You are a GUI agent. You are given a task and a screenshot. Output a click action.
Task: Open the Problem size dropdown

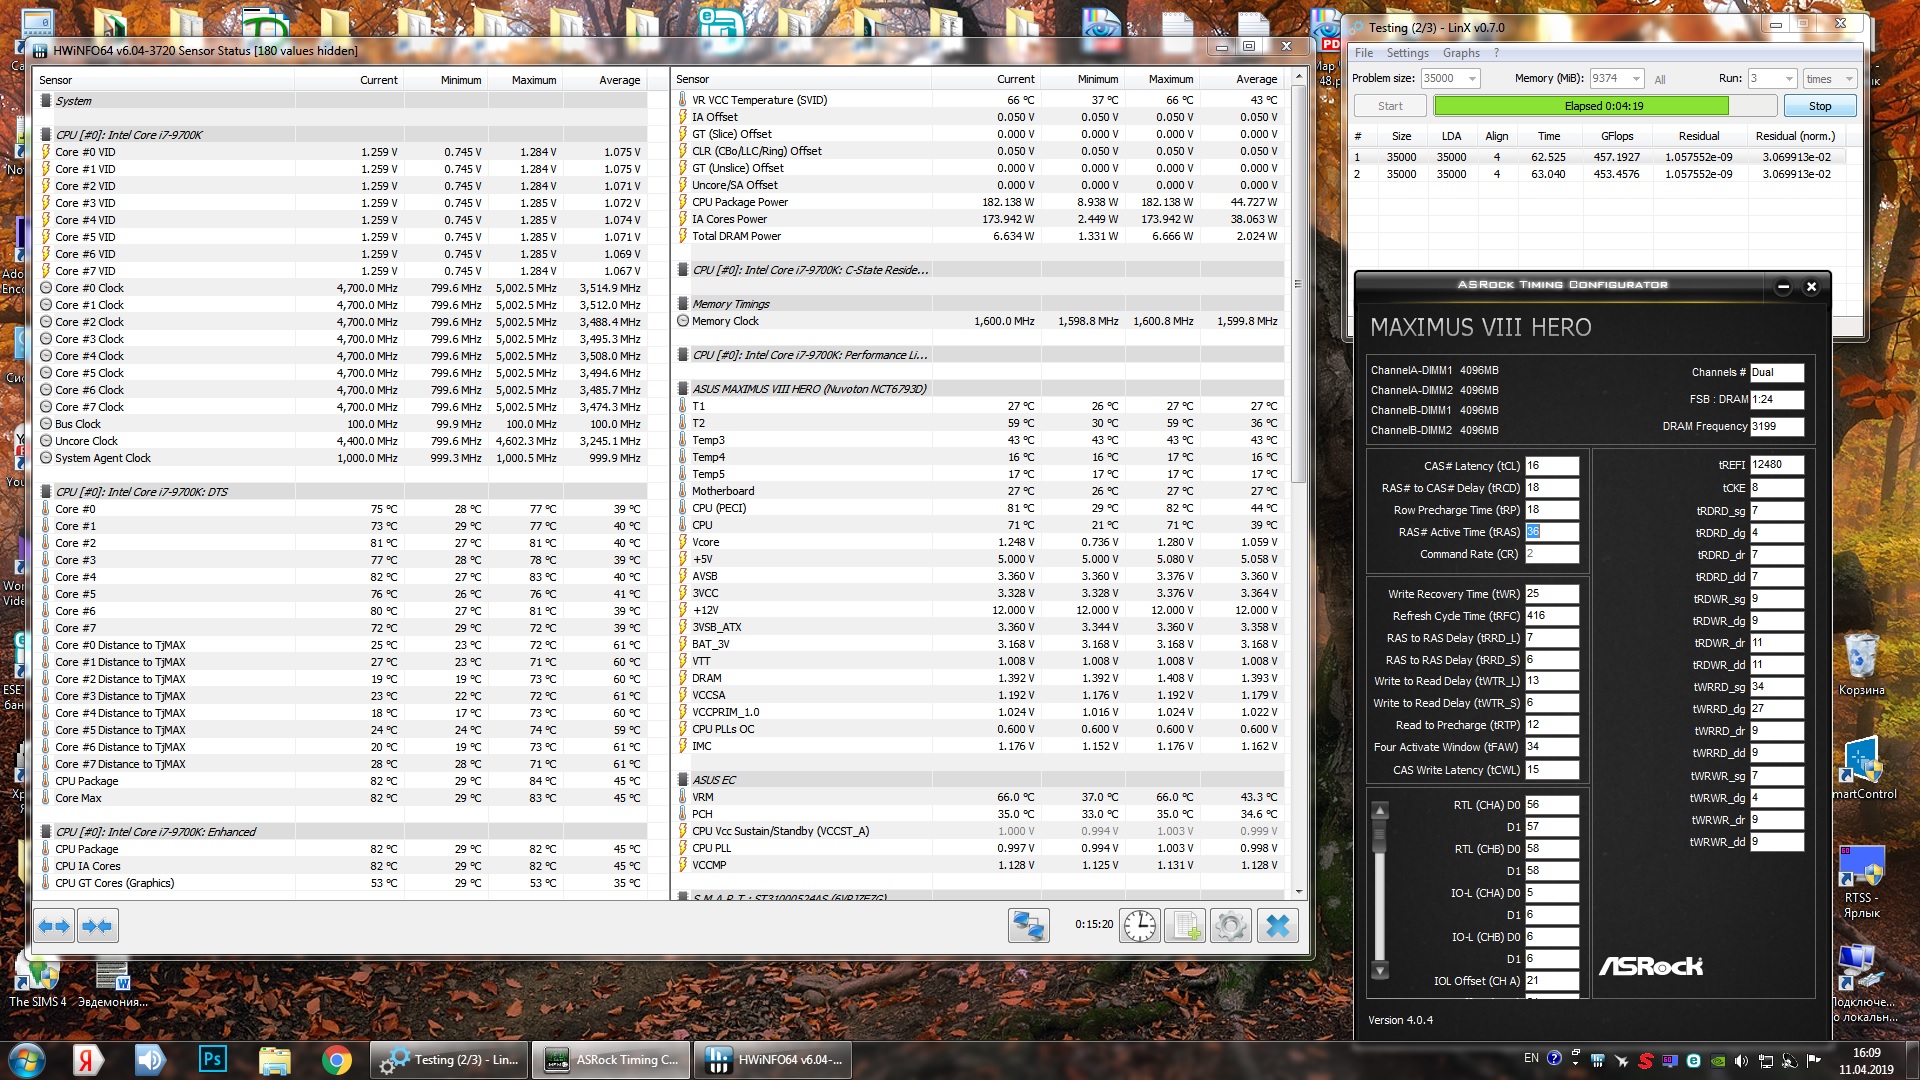tap(1472, 79)
